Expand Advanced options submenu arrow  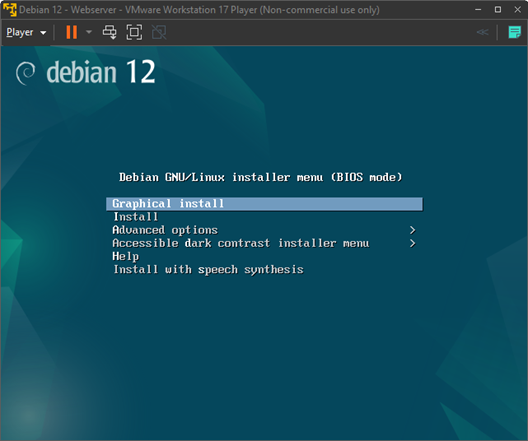click(412, 230)
